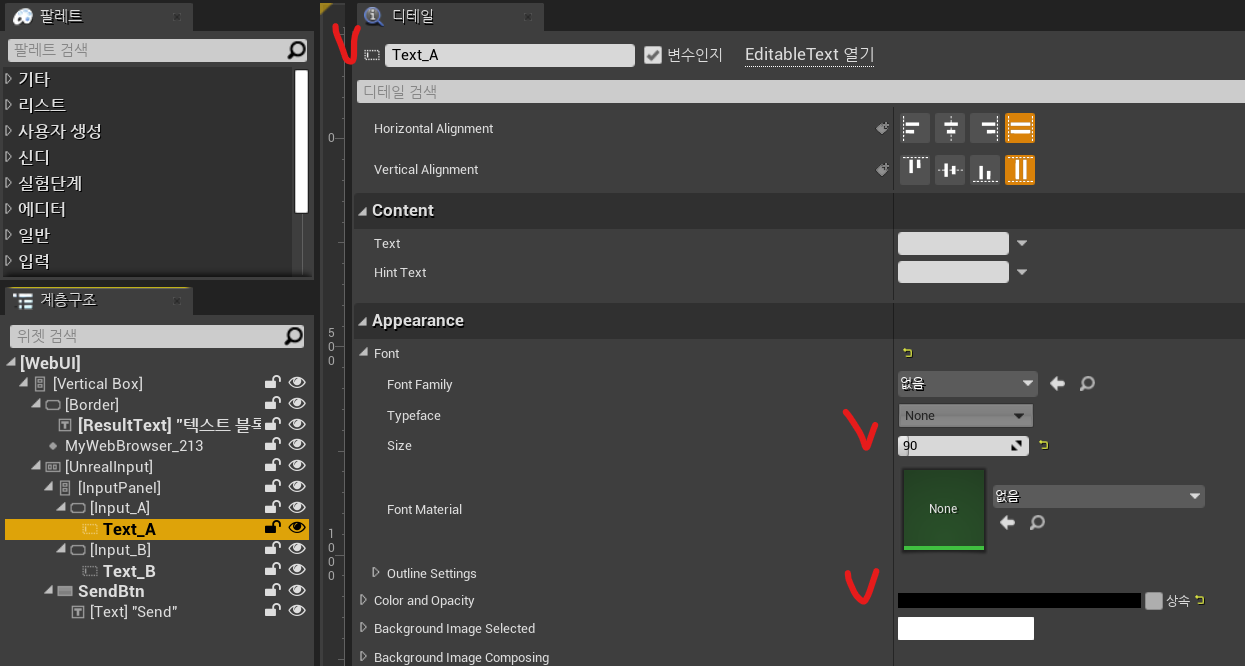Image resolution: width=1245 pixels, height=666 pixels.
Task: Set Vertical Alignment to top
Action: click(x=915, y=170)
